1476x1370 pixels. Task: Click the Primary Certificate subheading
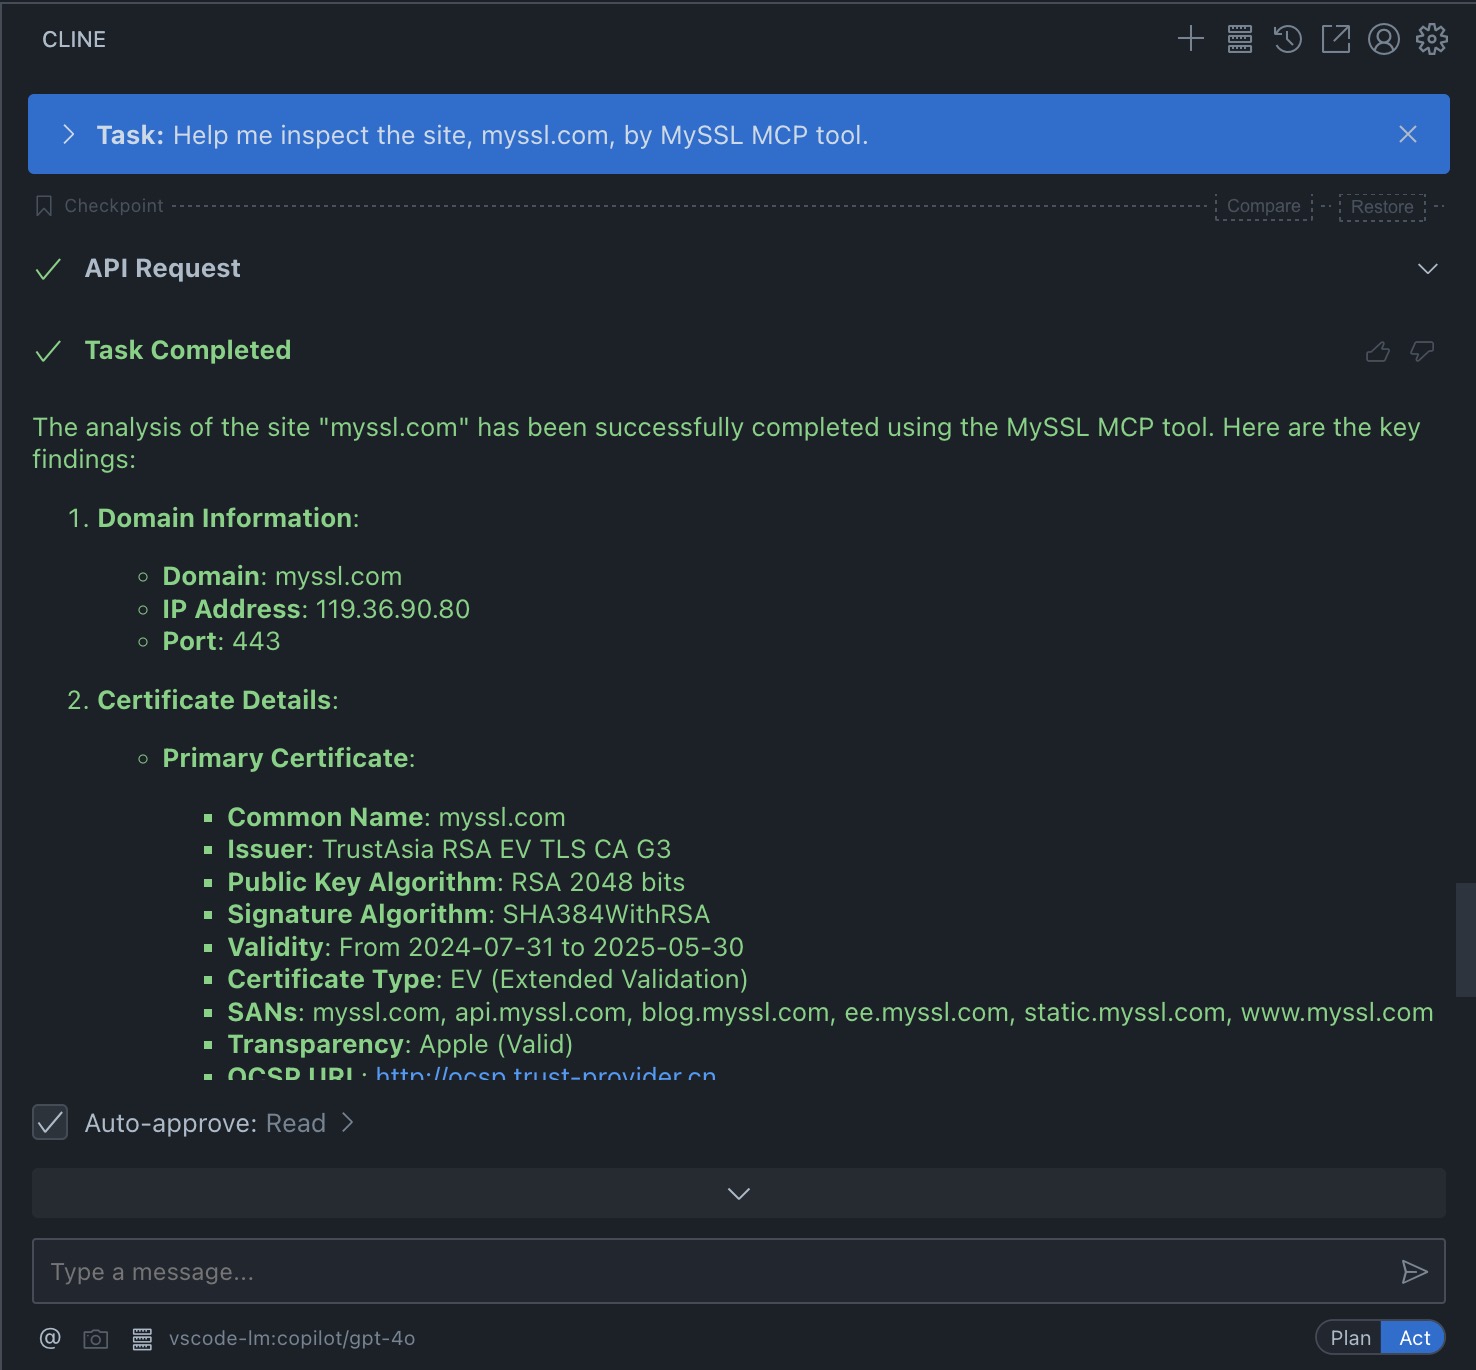click(289, 758)
